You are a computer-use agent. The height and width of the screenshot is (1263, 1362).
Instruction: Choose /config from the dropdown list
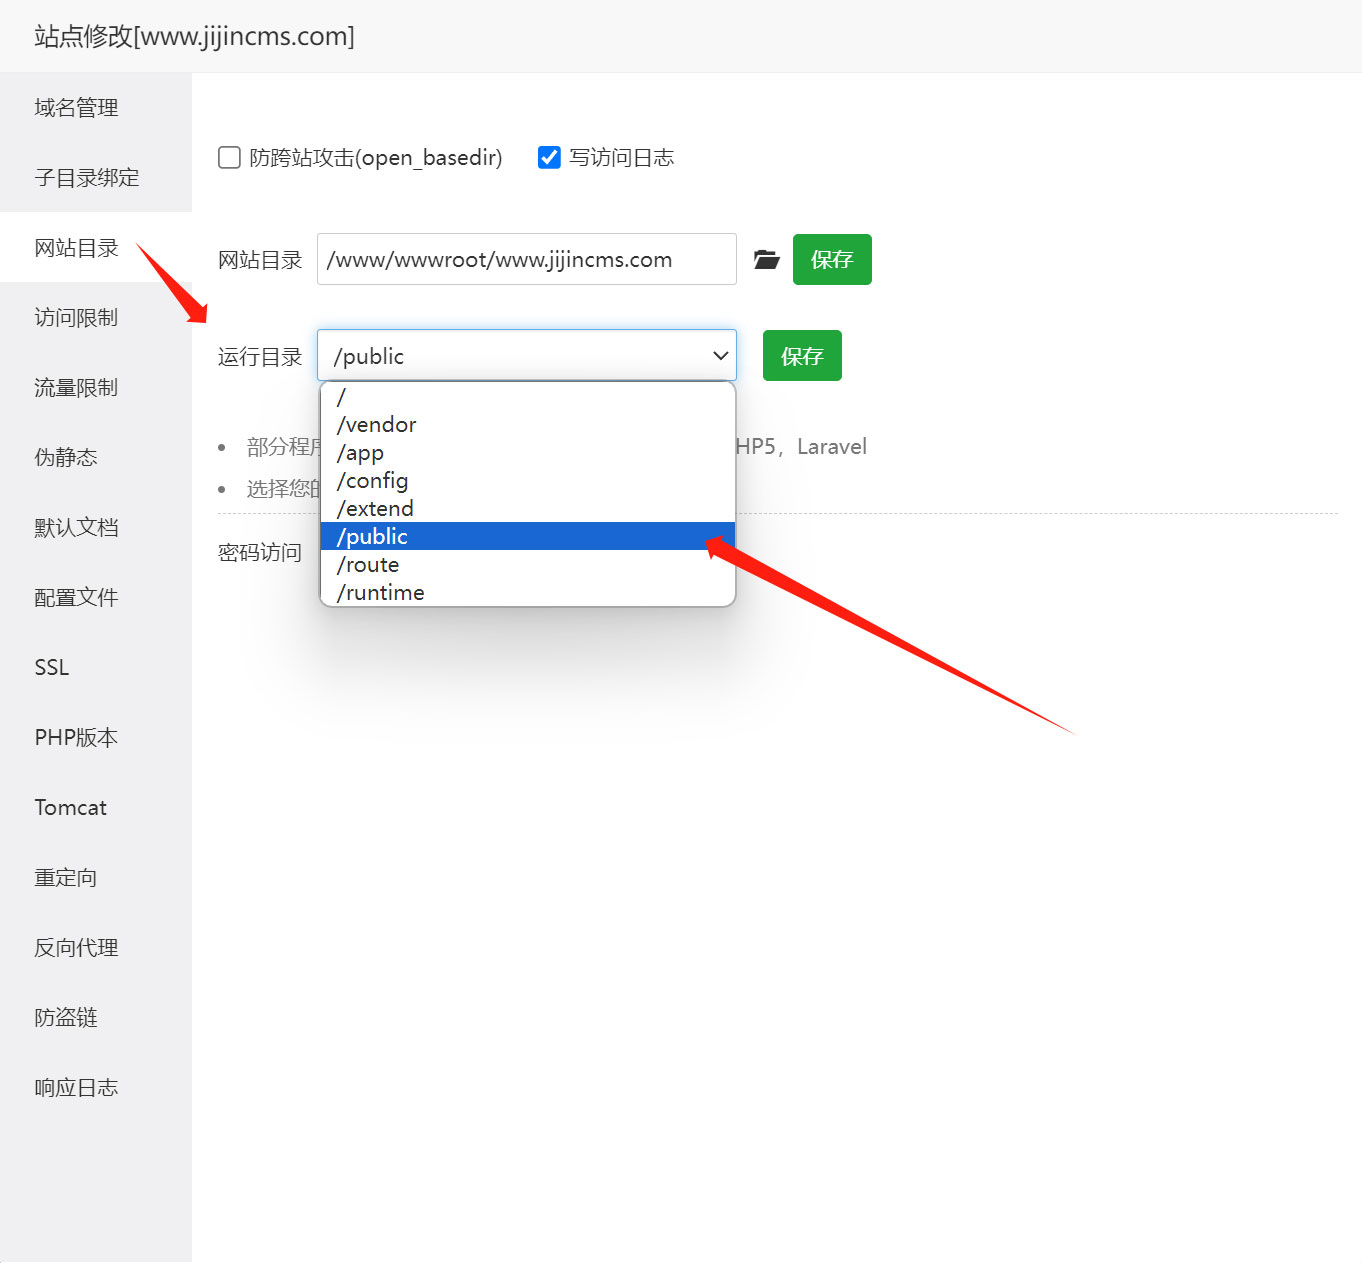(x=528, y=480)
